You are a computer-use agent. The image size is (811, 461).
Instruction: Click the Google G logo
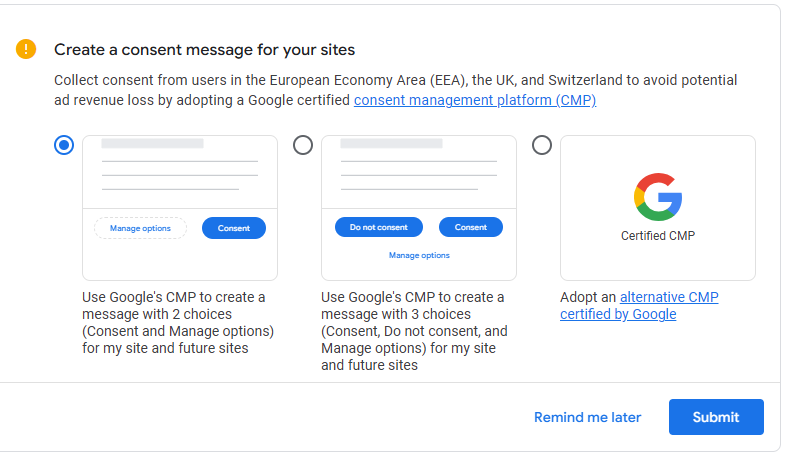coord(658,197)
